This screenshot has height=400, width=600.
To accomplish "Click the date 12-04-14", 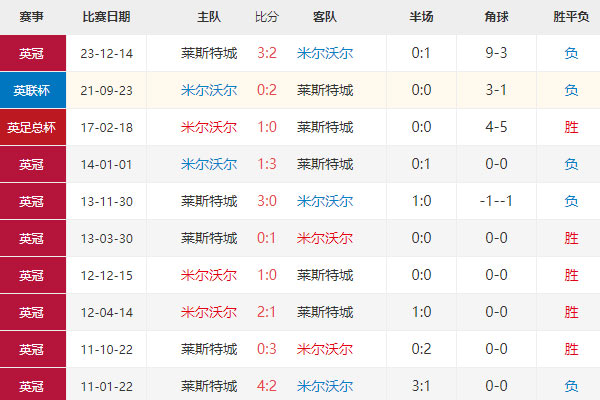I will (106, 312).
